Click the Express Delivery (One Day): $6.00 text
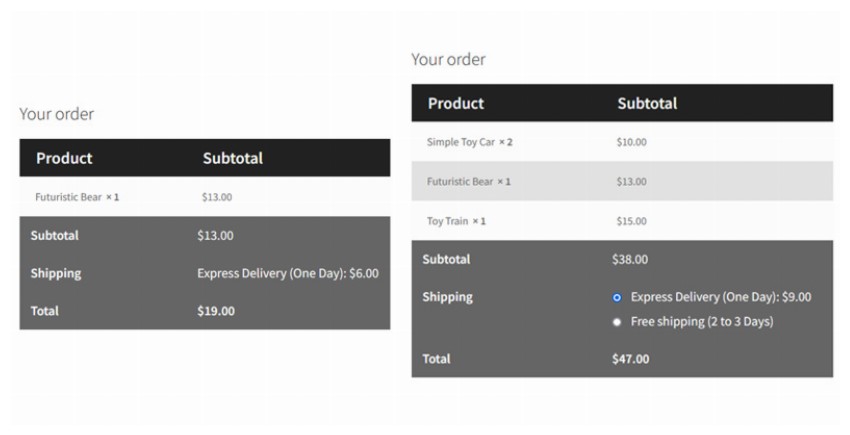The image size is (850, 435). pyautogui.click(x=288, y=273)
